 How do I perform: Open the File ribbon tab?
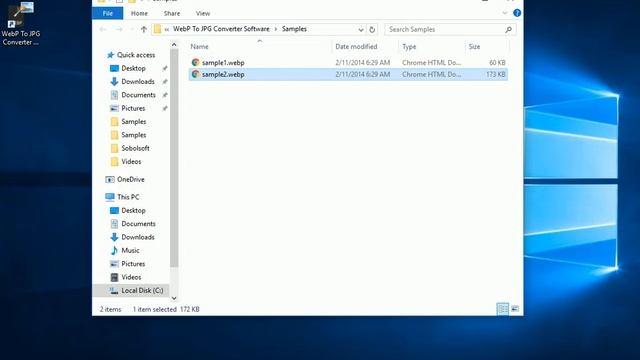pyautogui.click(x=108, y=13)
